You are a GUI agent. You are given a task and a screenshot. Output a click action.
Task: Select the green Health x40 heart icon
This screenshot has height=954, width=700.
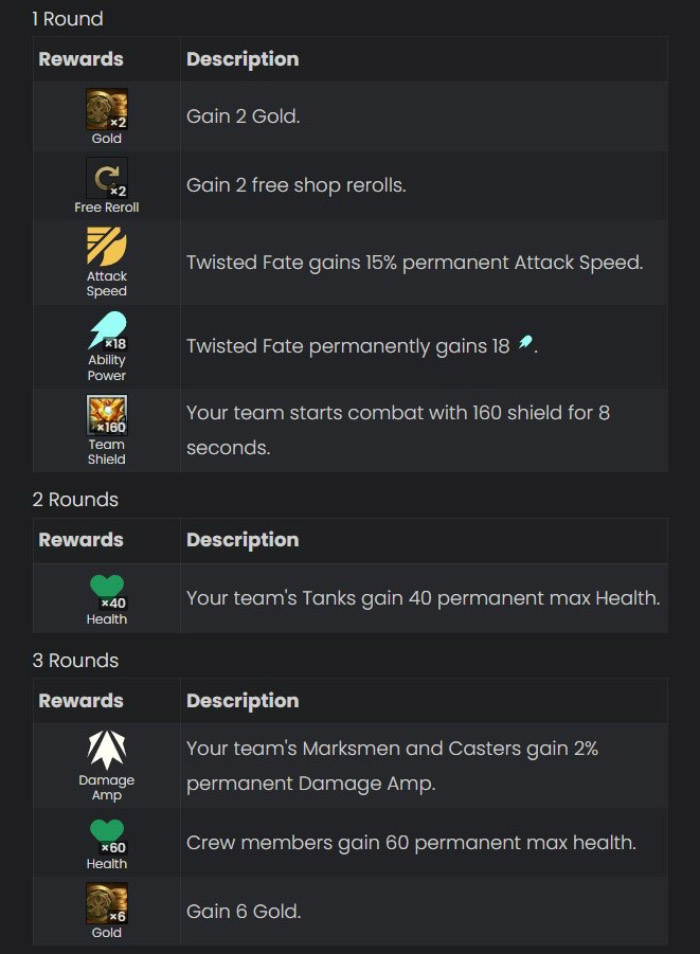[x=107, y=589]
